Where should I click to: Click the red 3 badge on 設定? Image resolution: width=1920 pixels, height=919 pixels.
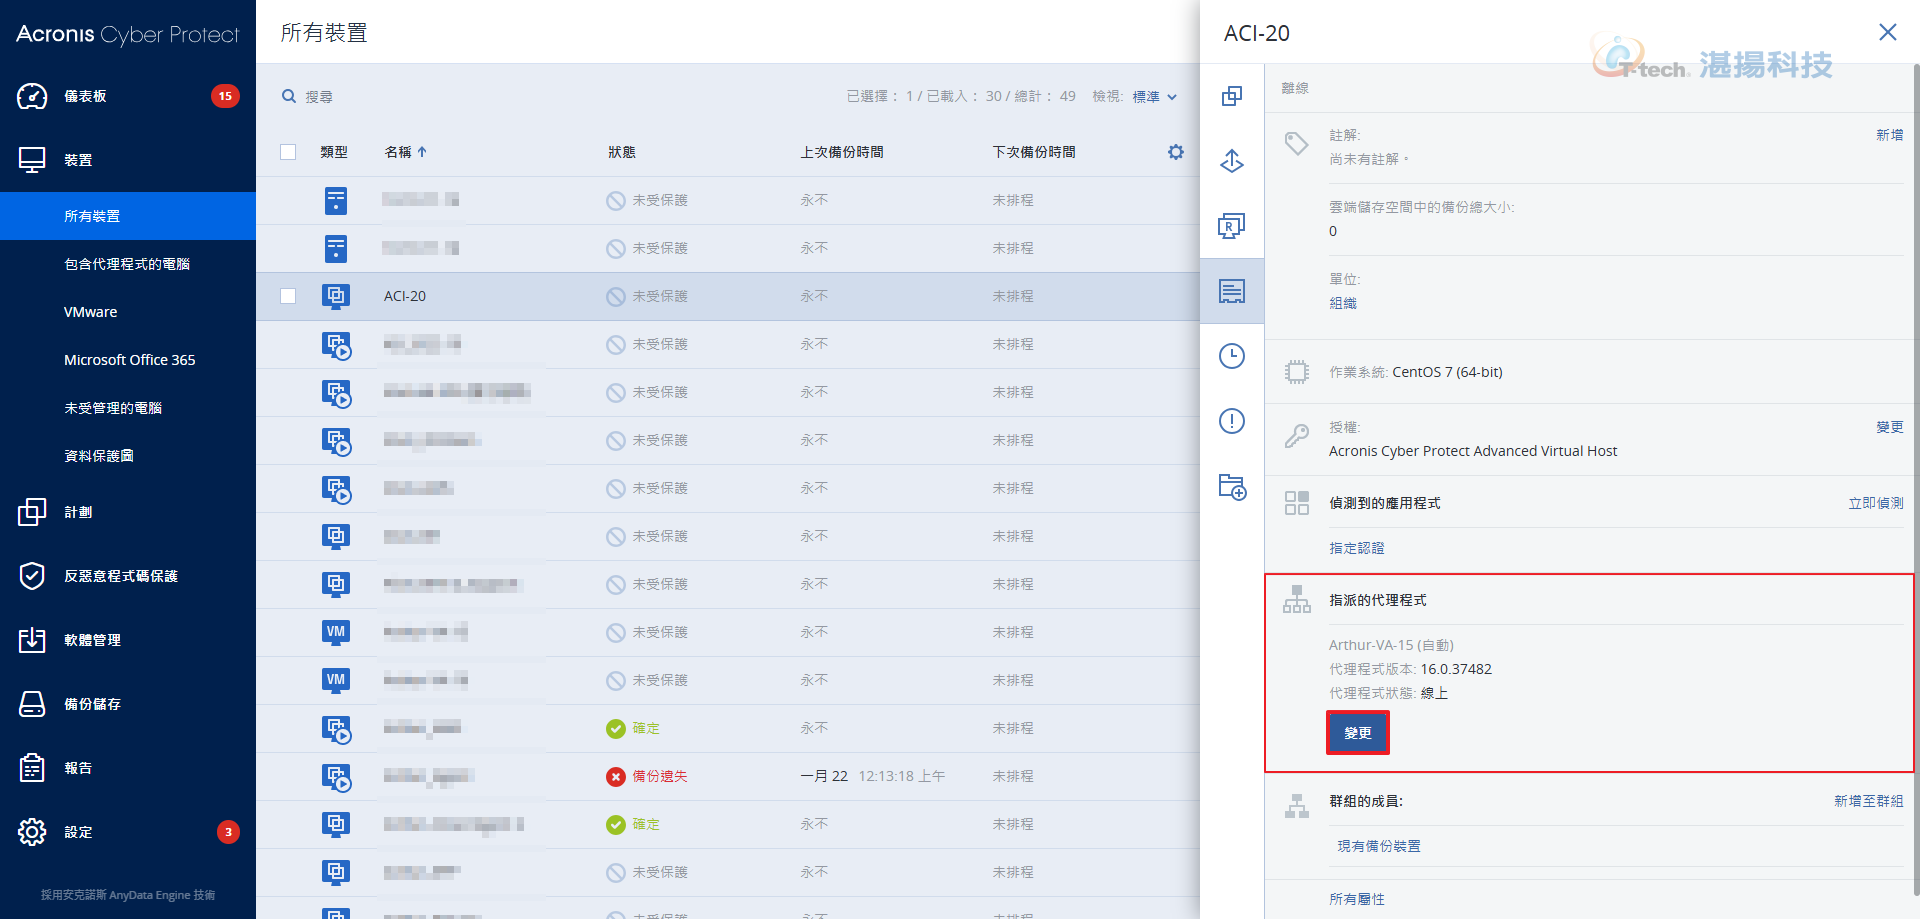(228, 832)
